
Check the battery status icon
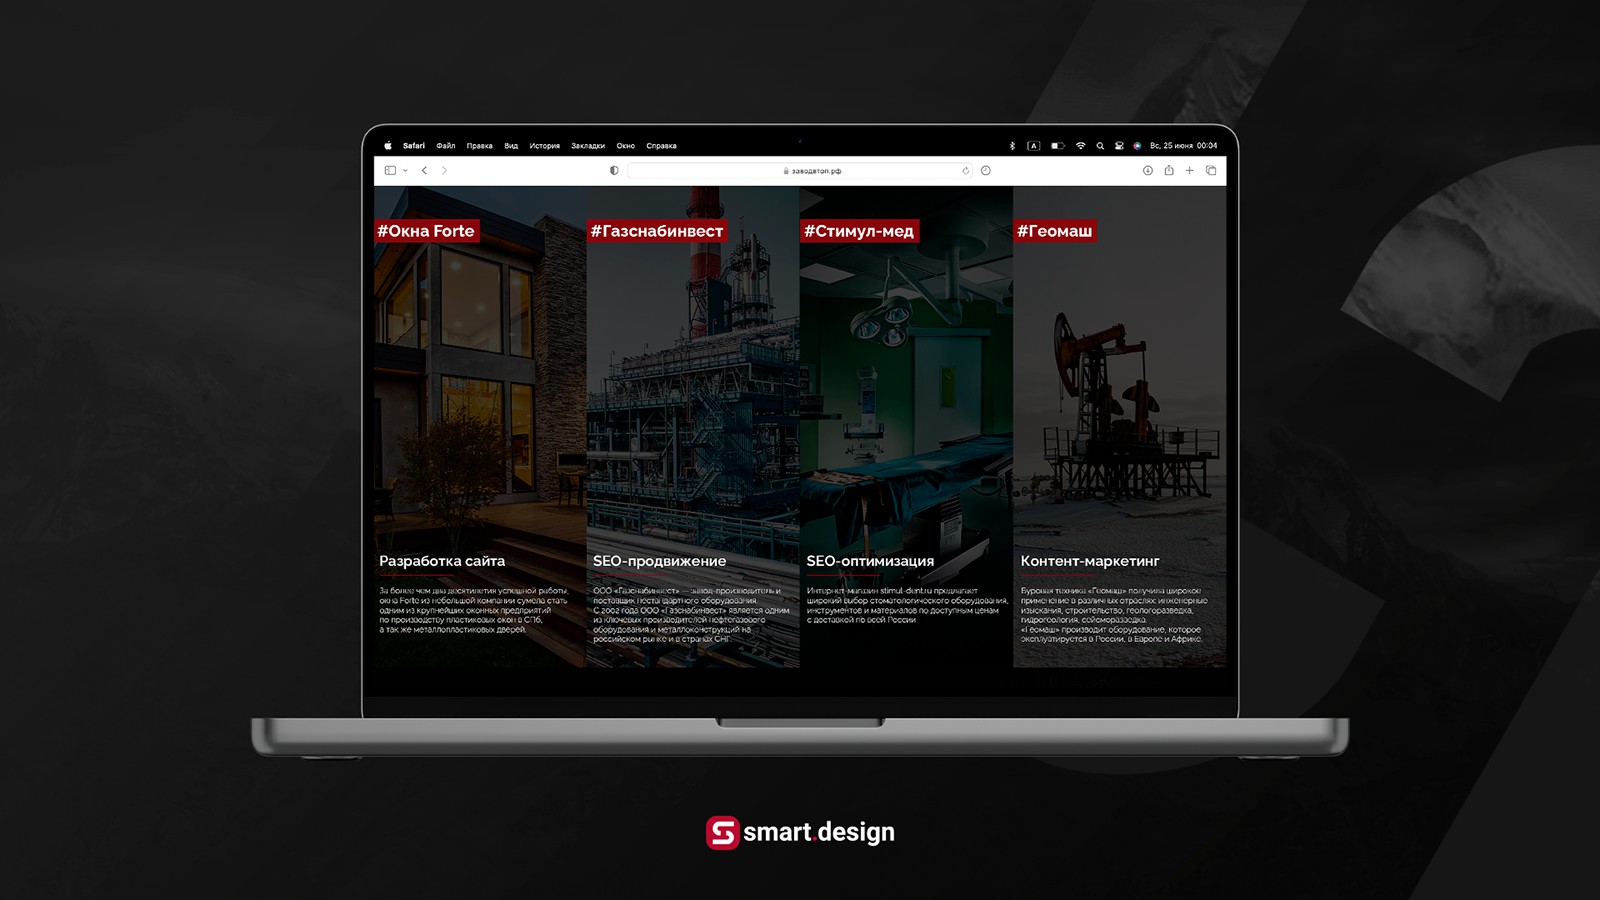tap(1058, 146)
